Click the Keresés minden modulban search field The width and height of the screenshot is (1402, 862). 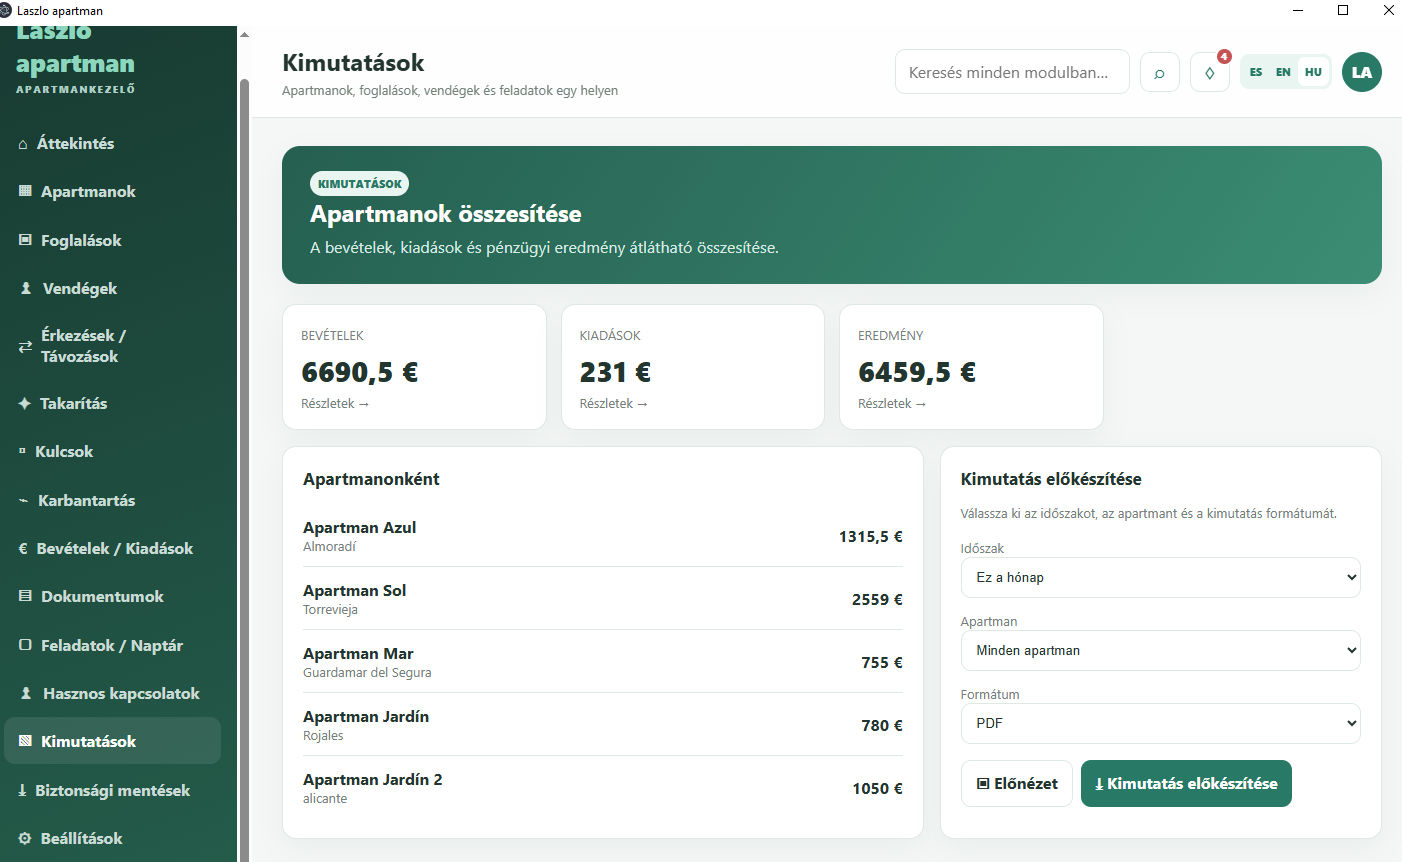(1012, 72)
